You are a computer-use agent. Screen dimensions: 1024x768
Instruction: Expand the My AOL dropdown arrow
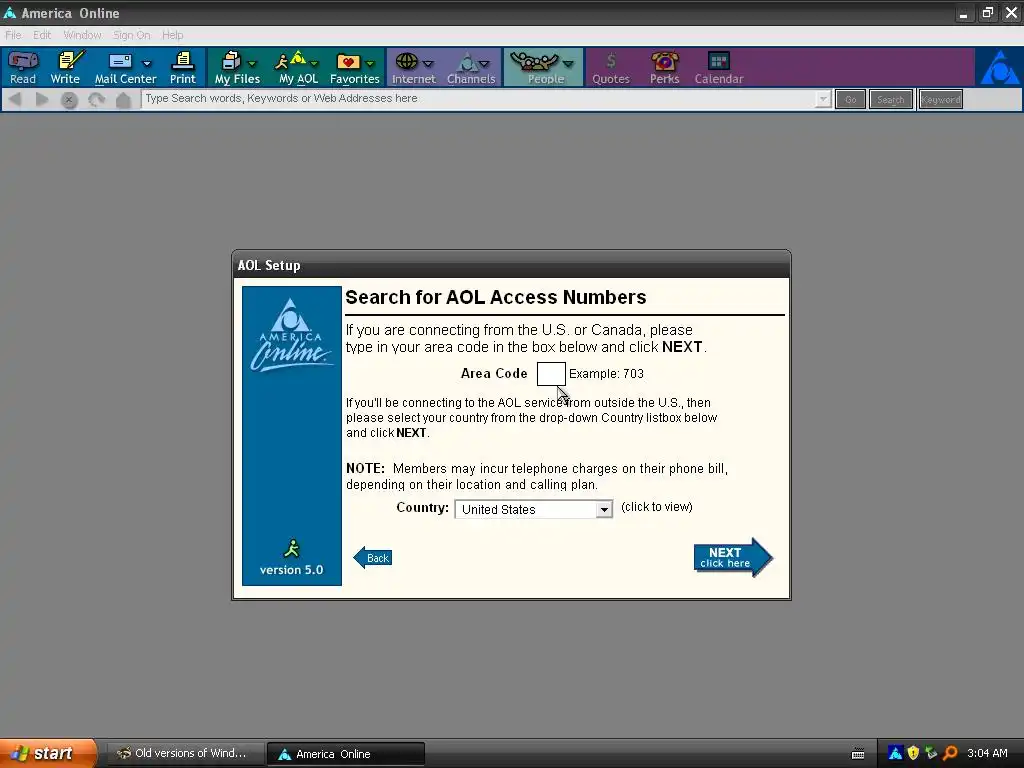point(314,63)
